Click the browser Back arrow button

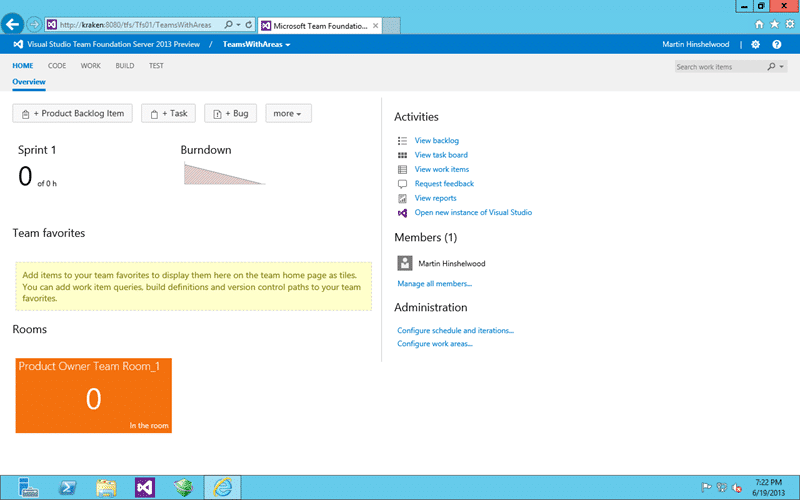click(x=12, y=23)
